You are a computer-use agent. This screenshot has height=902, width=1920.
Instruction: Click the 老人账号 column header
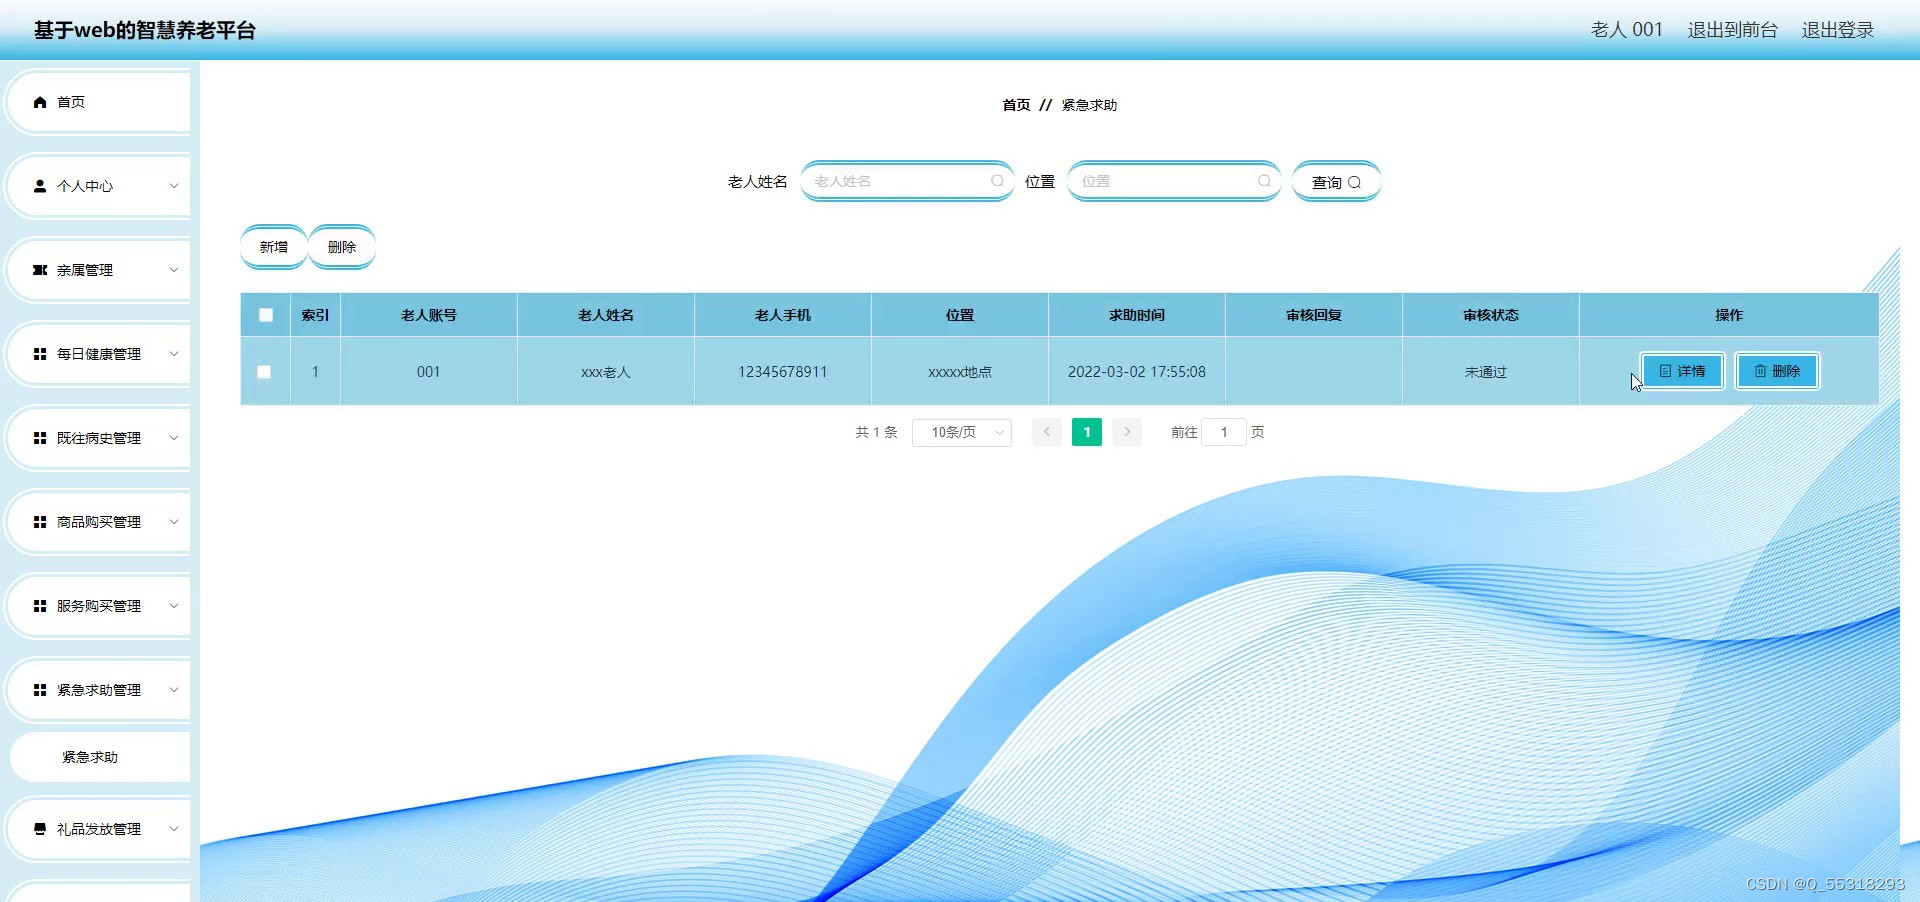click(429, 315)
